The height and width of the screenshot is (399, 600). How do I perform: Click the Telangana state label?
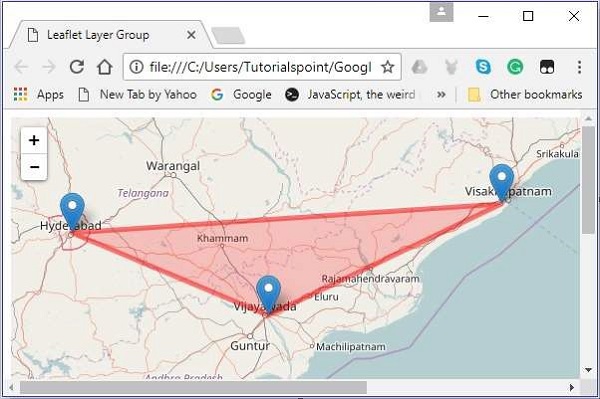coord(143,193)
